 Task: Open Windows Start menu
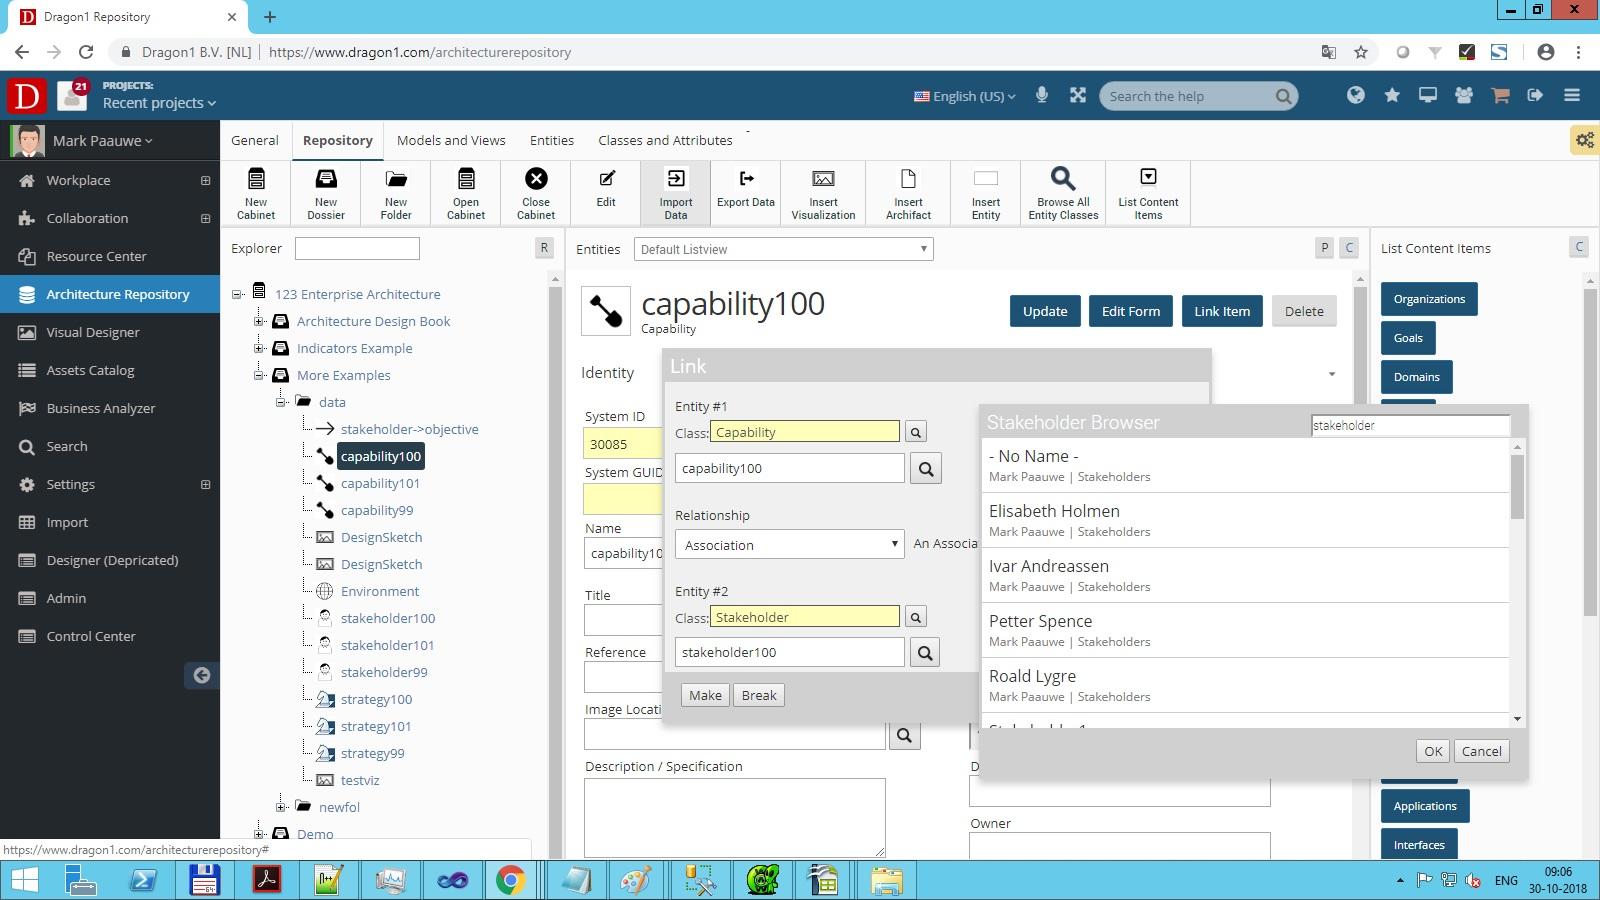pos(24,880)
